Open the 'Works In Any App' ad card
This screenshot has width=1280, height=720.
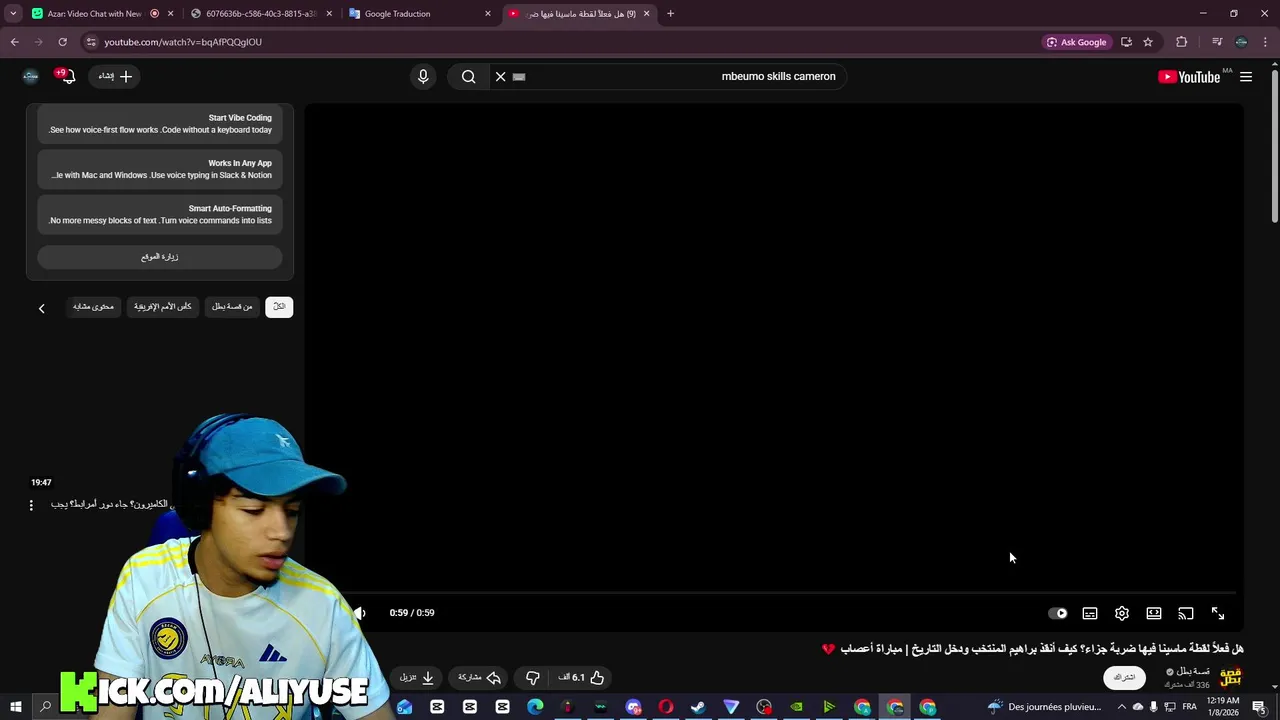(x=160, y=169)
